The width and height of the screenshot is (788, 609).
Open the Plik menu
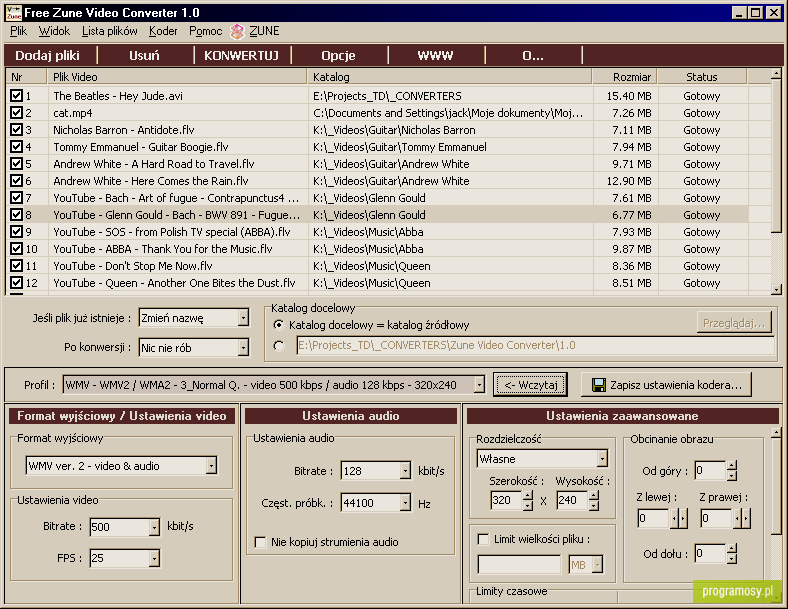[18, 31]
